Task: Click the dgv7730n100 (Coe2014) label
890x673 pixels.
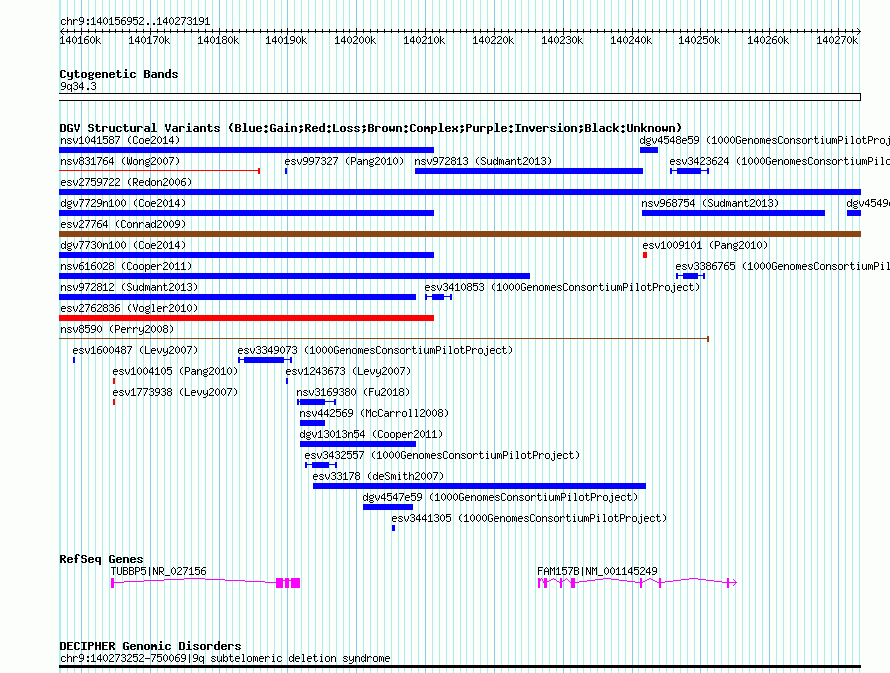Action: [x=123, y=245]
